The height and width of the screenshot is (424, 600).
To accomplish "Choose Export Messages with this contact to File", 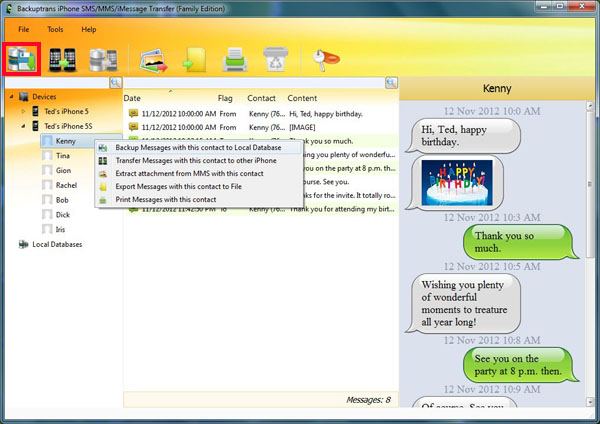I will [x=198, y=187].
